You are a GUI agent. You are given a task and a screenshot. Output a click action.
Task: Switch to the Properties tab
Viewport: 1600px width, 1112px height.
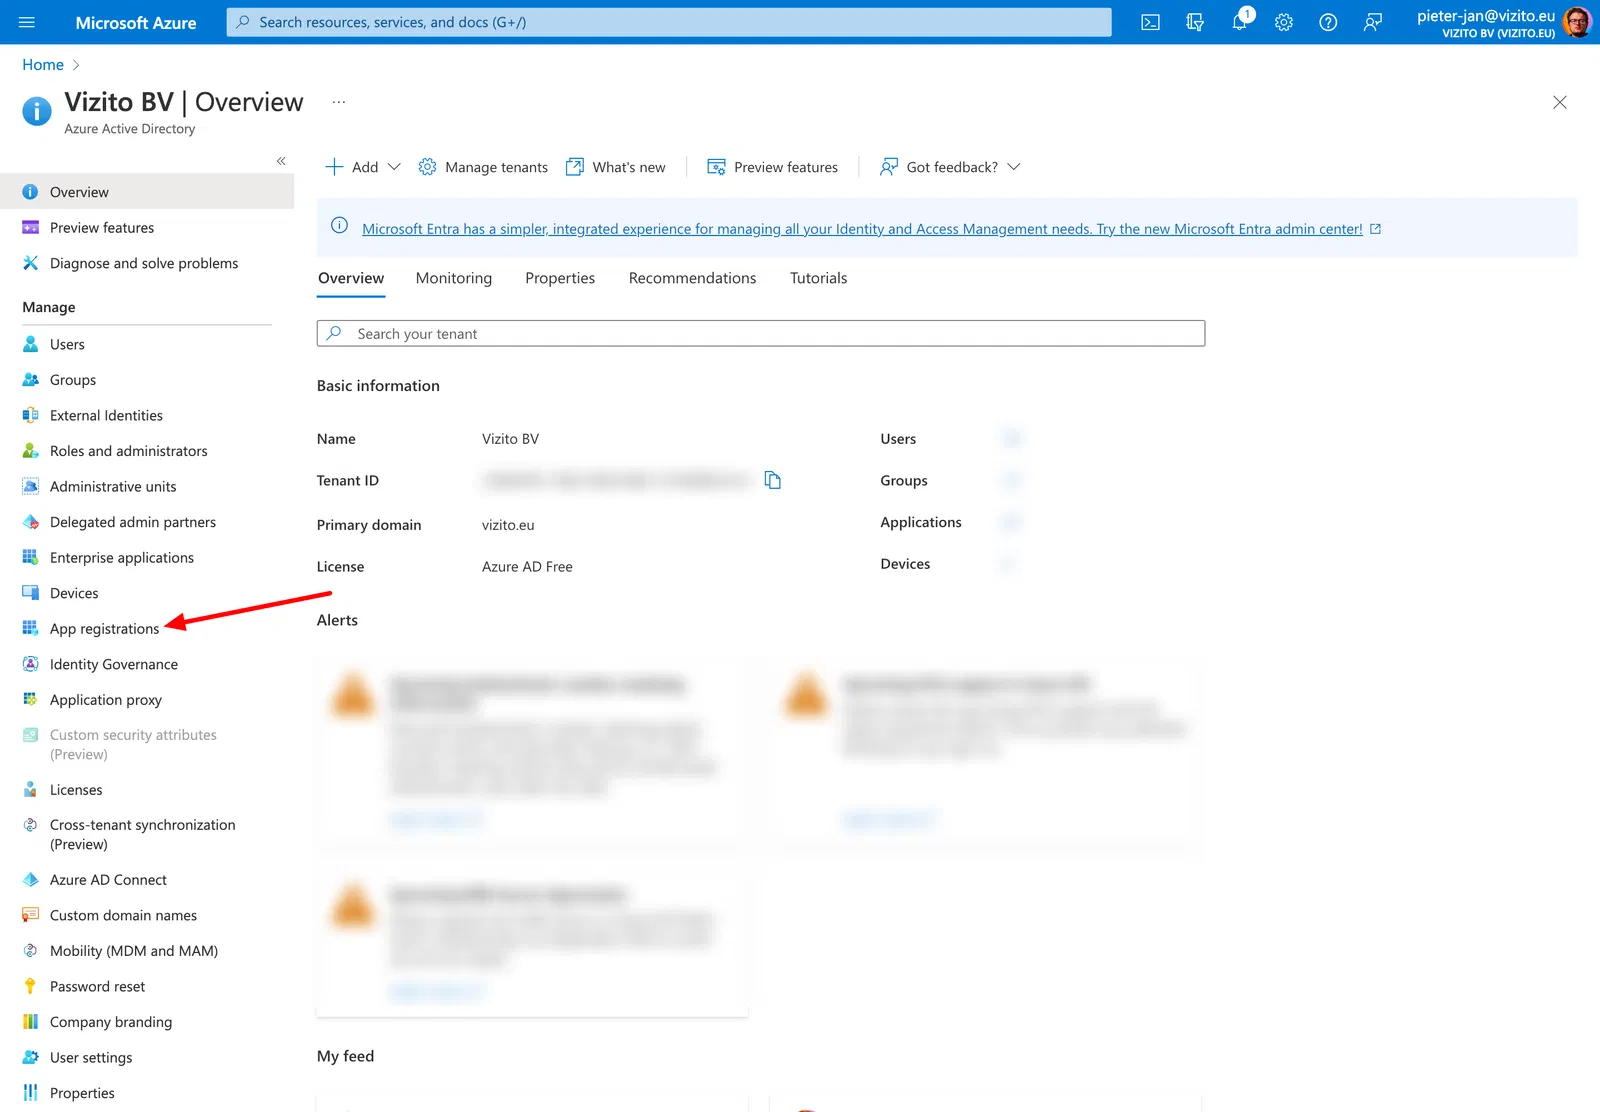(x=560, y=278)
